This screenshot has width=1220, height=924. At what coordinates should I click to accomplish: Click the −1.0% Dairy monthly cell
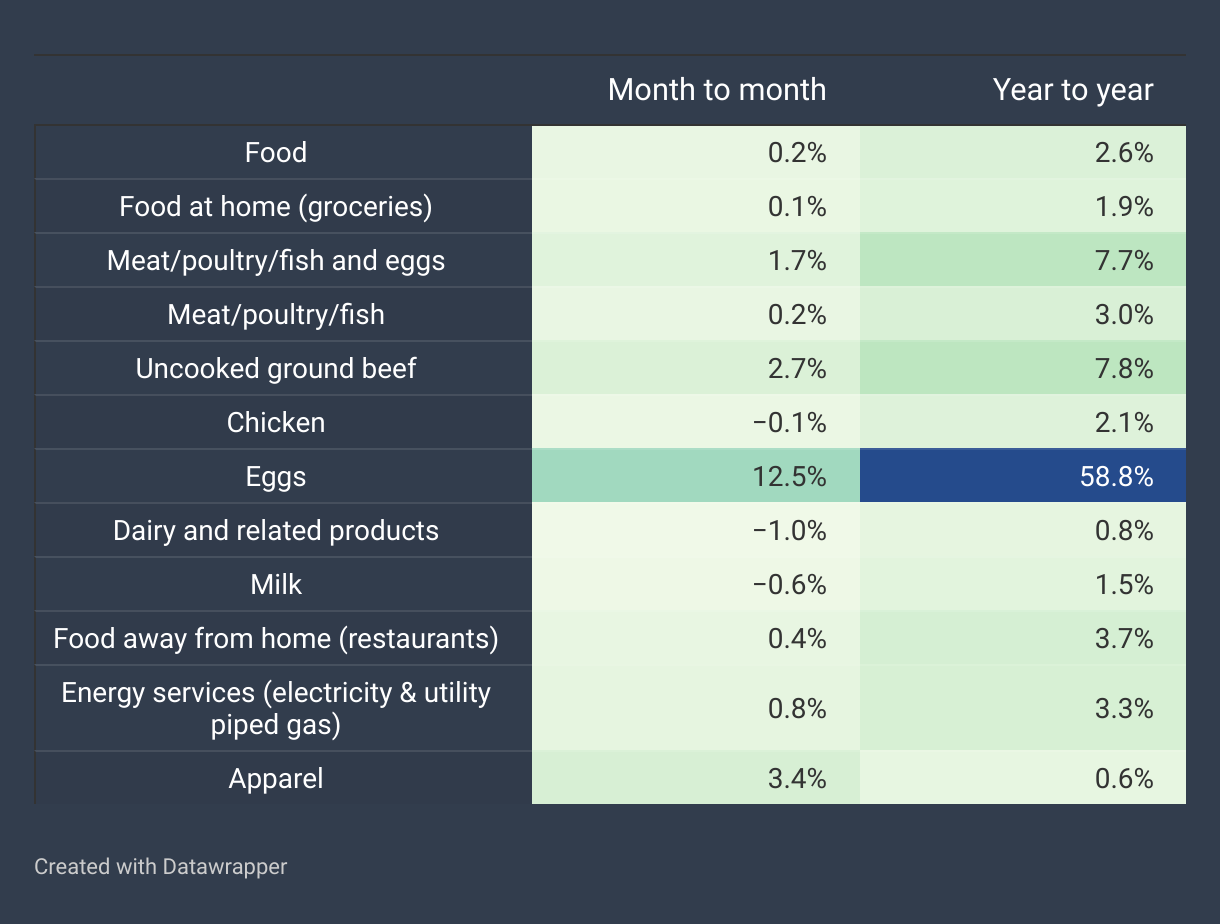pos(696,531)
